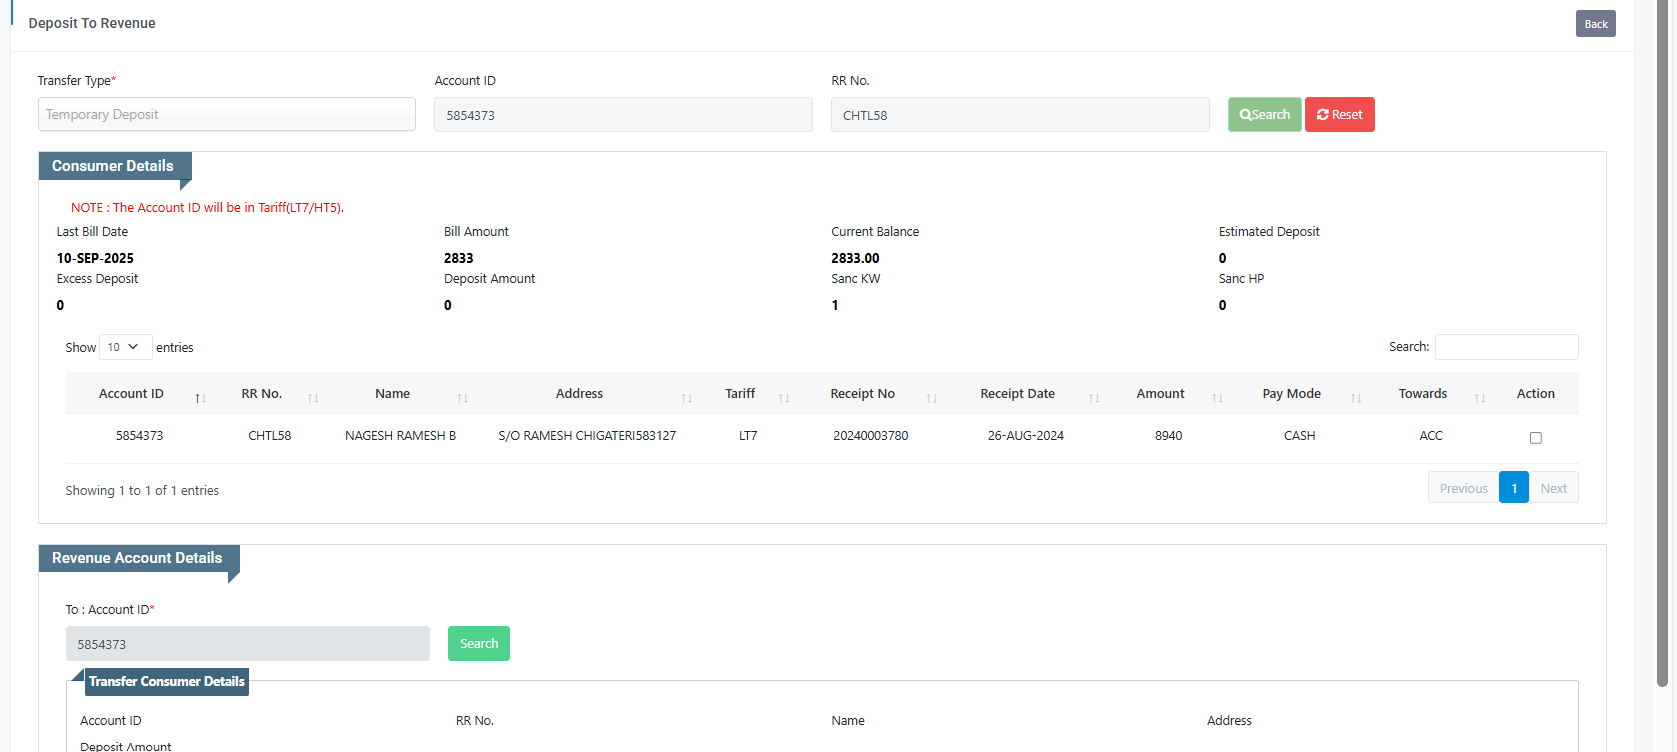1677x752 pixels.
Task: Sort entries by Receipt Date
Action: tap(1093, 397)
